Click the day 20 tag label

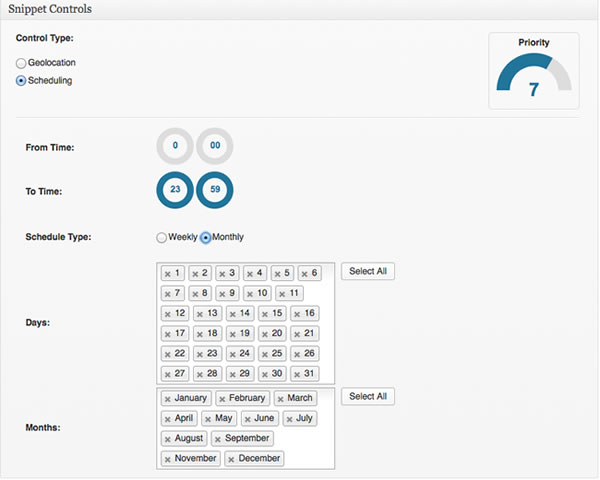pos(277,333)
